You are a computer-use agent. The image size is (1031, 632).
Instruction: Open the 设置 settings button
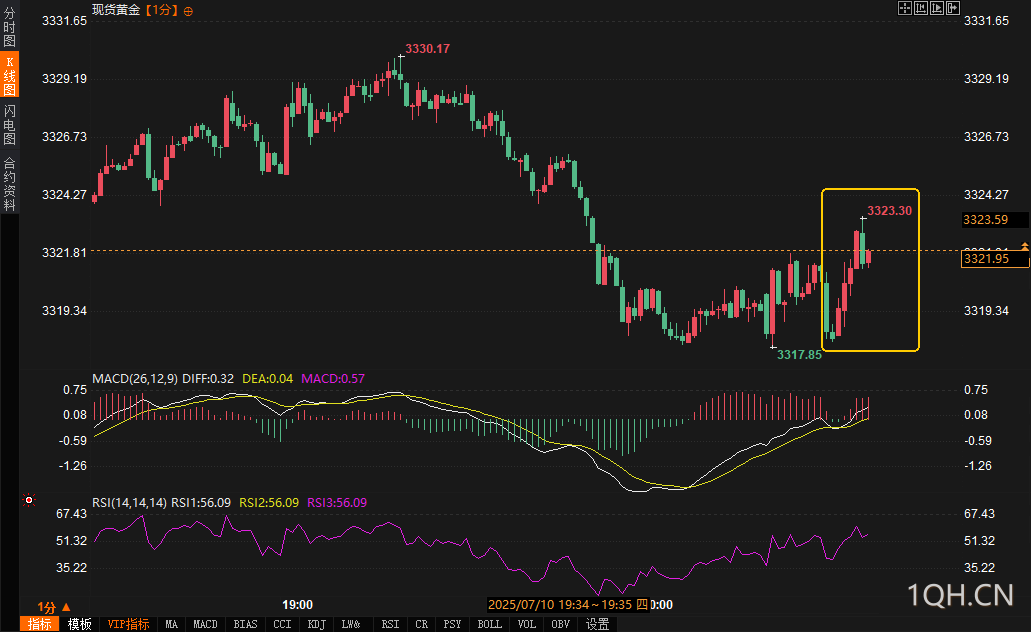point(597,624)
